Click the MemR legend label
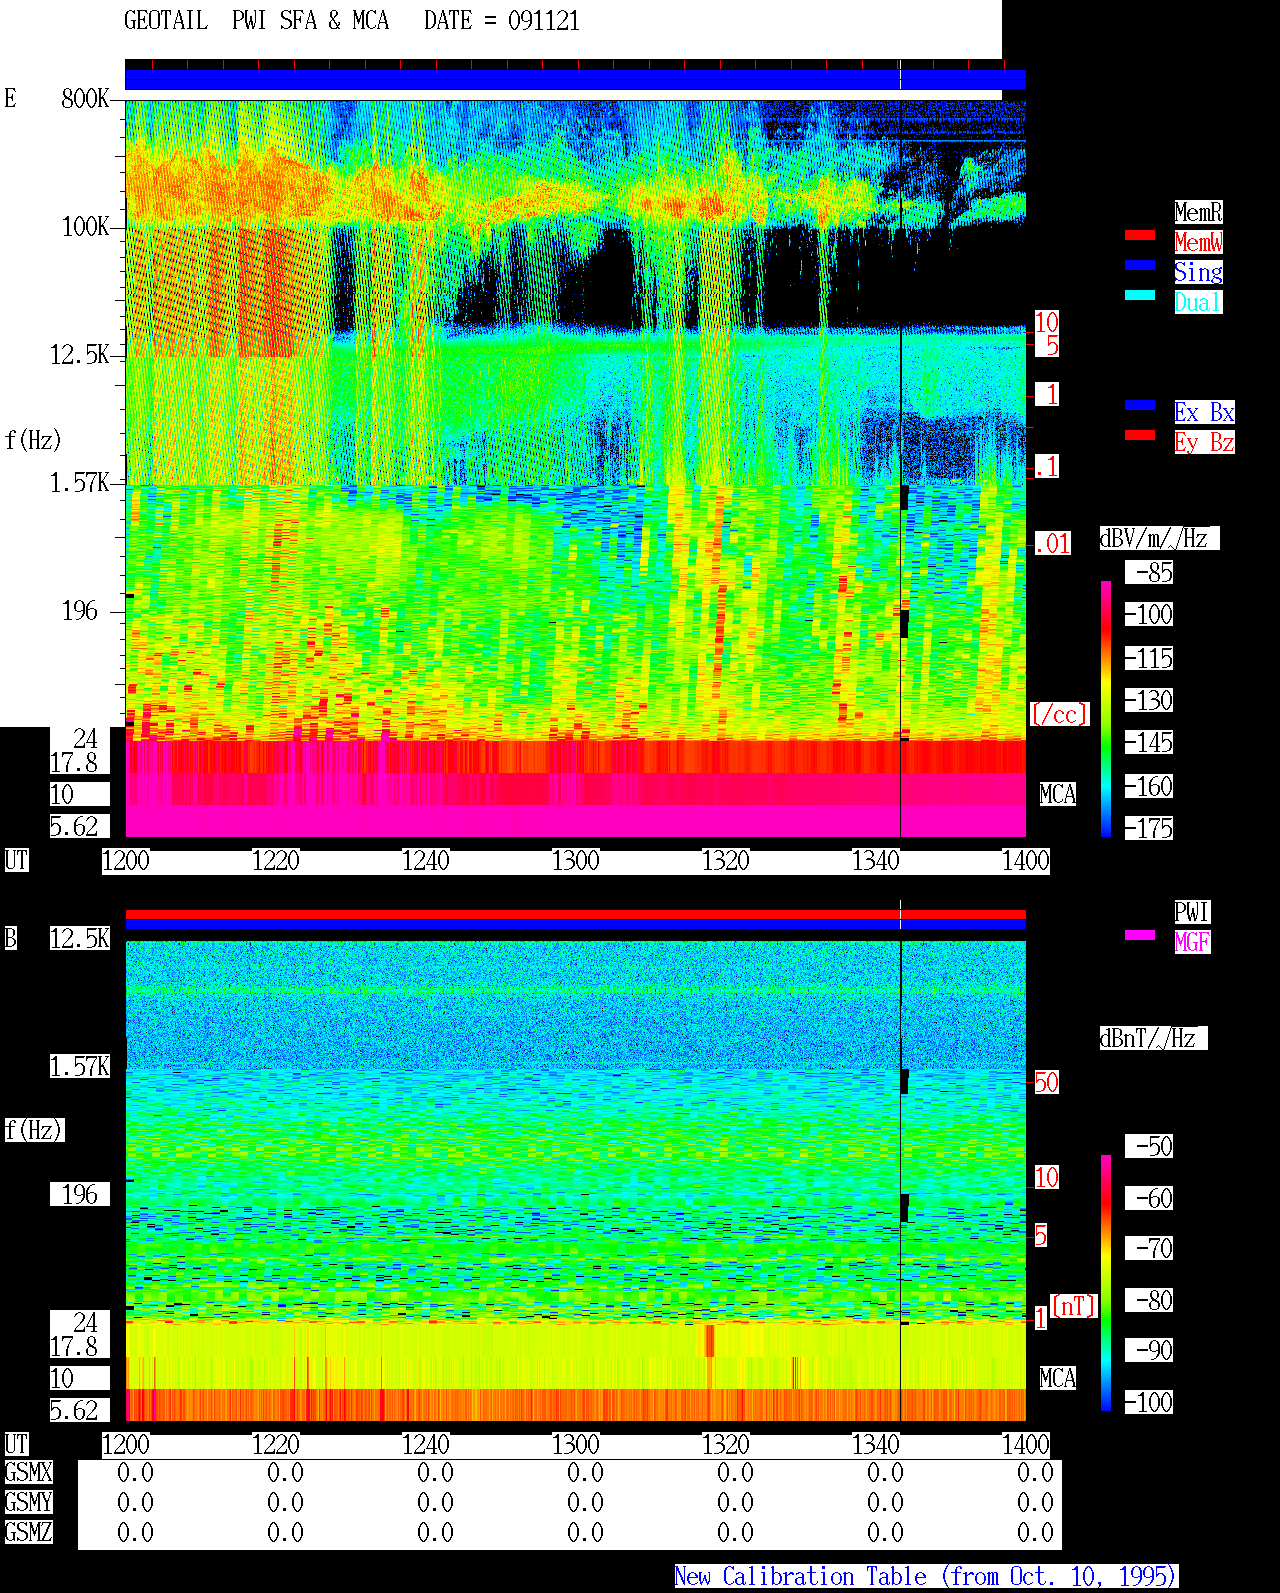1280x1593 pixels. (x=1198, y=212)
